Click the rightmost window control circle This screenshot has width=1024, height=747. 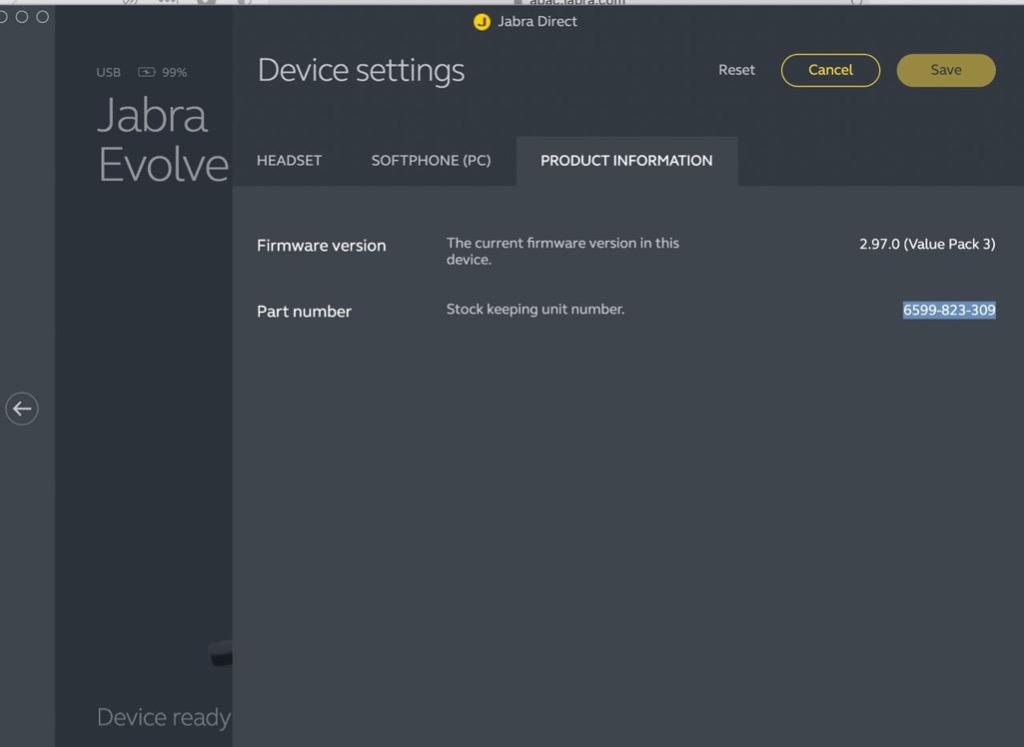coord(42,17)
